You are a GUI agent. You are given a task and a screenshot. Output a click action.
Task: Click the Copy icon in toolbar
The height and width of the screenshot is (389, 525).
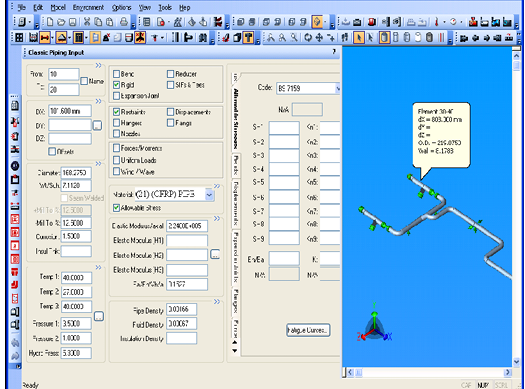pos(98,22)
